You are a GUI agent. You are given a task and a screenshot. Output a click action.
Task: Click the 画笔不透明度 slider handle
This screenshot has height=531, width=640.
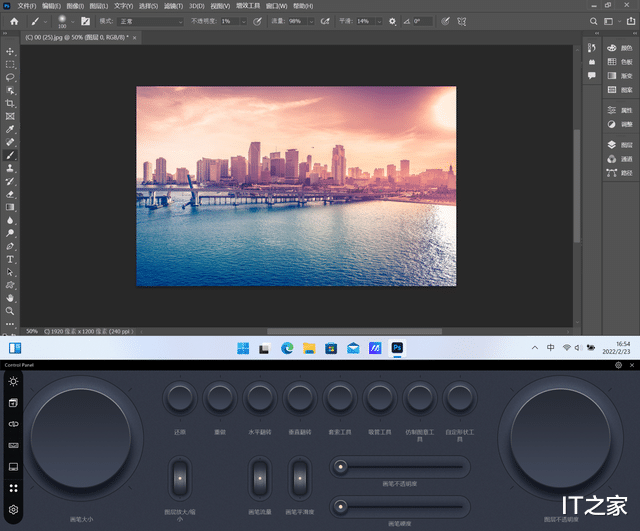click(x=342, y=466)
